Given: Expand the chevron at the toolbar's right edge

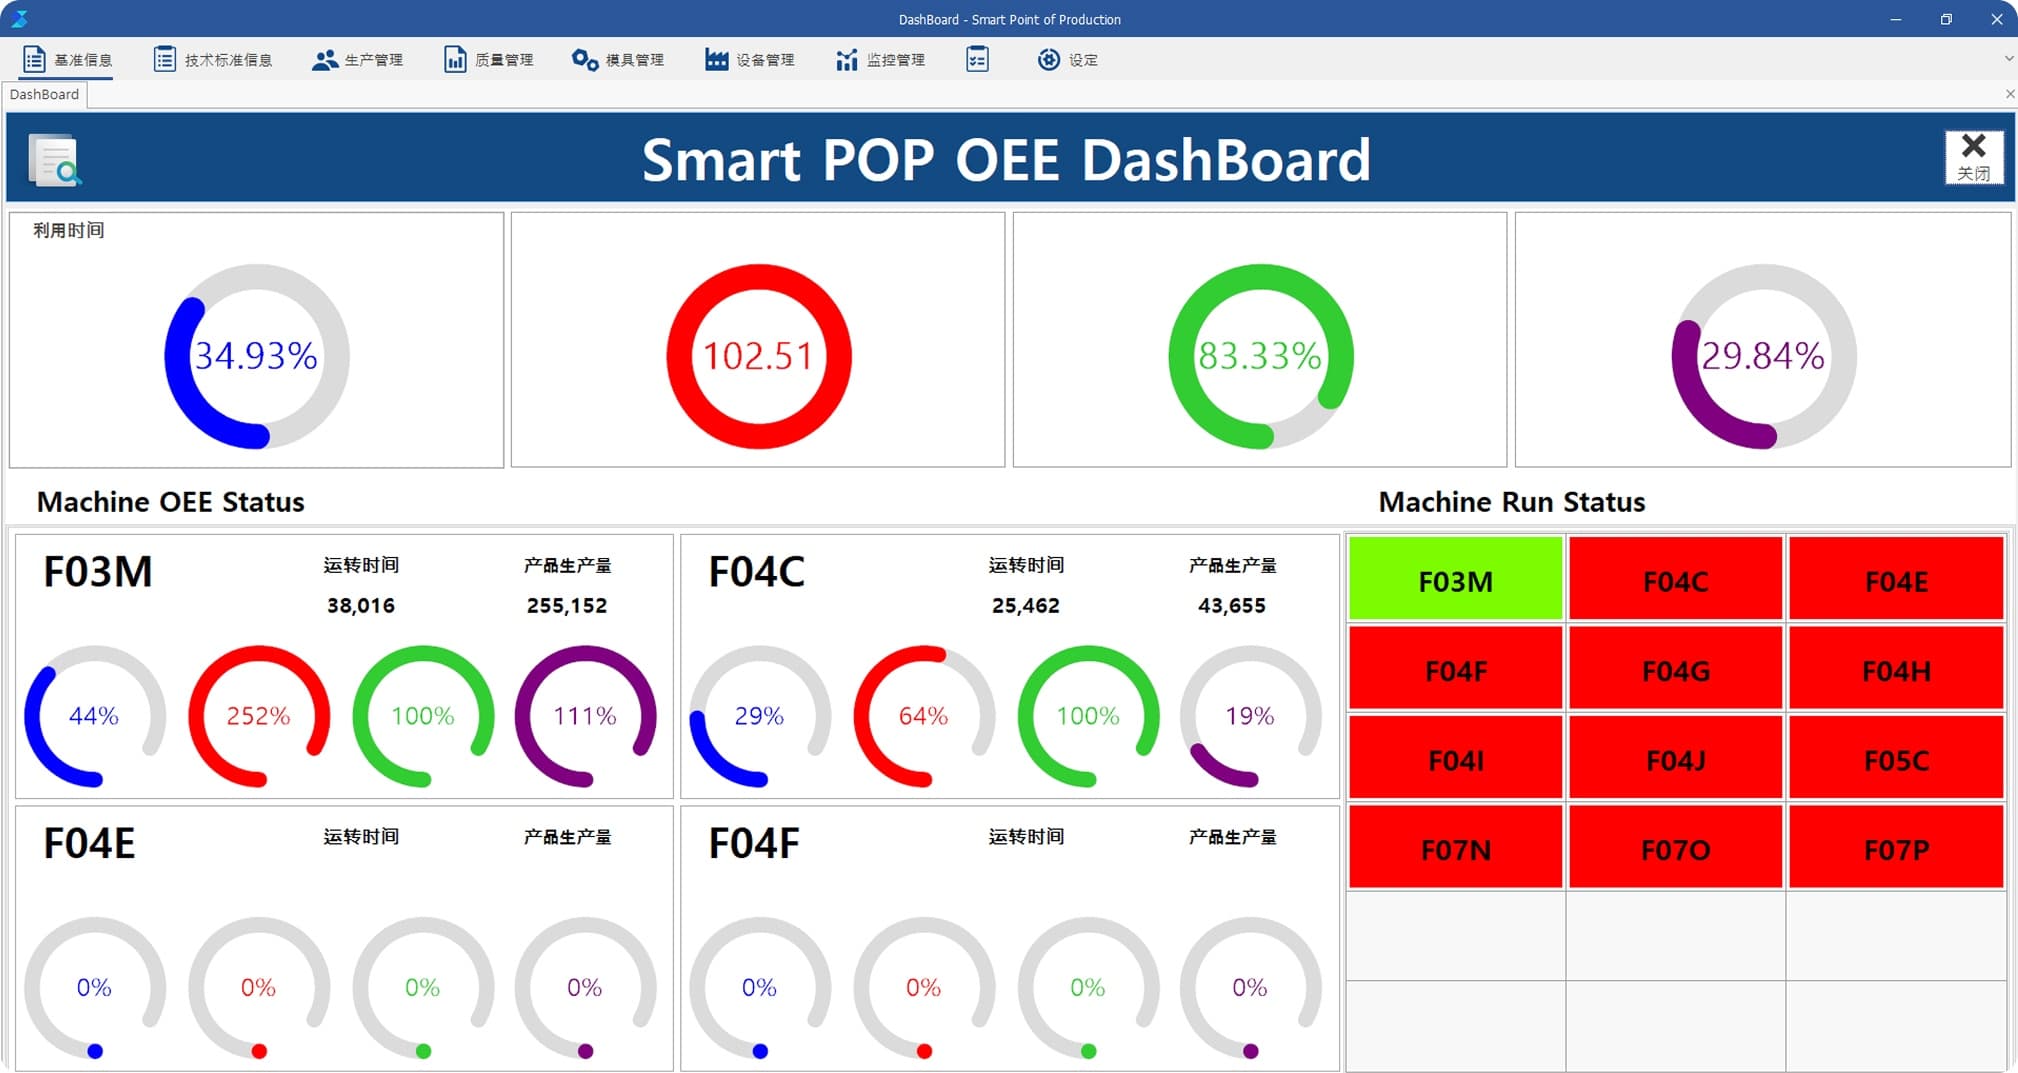Looking at the screenshot, I should [2007, 58].
